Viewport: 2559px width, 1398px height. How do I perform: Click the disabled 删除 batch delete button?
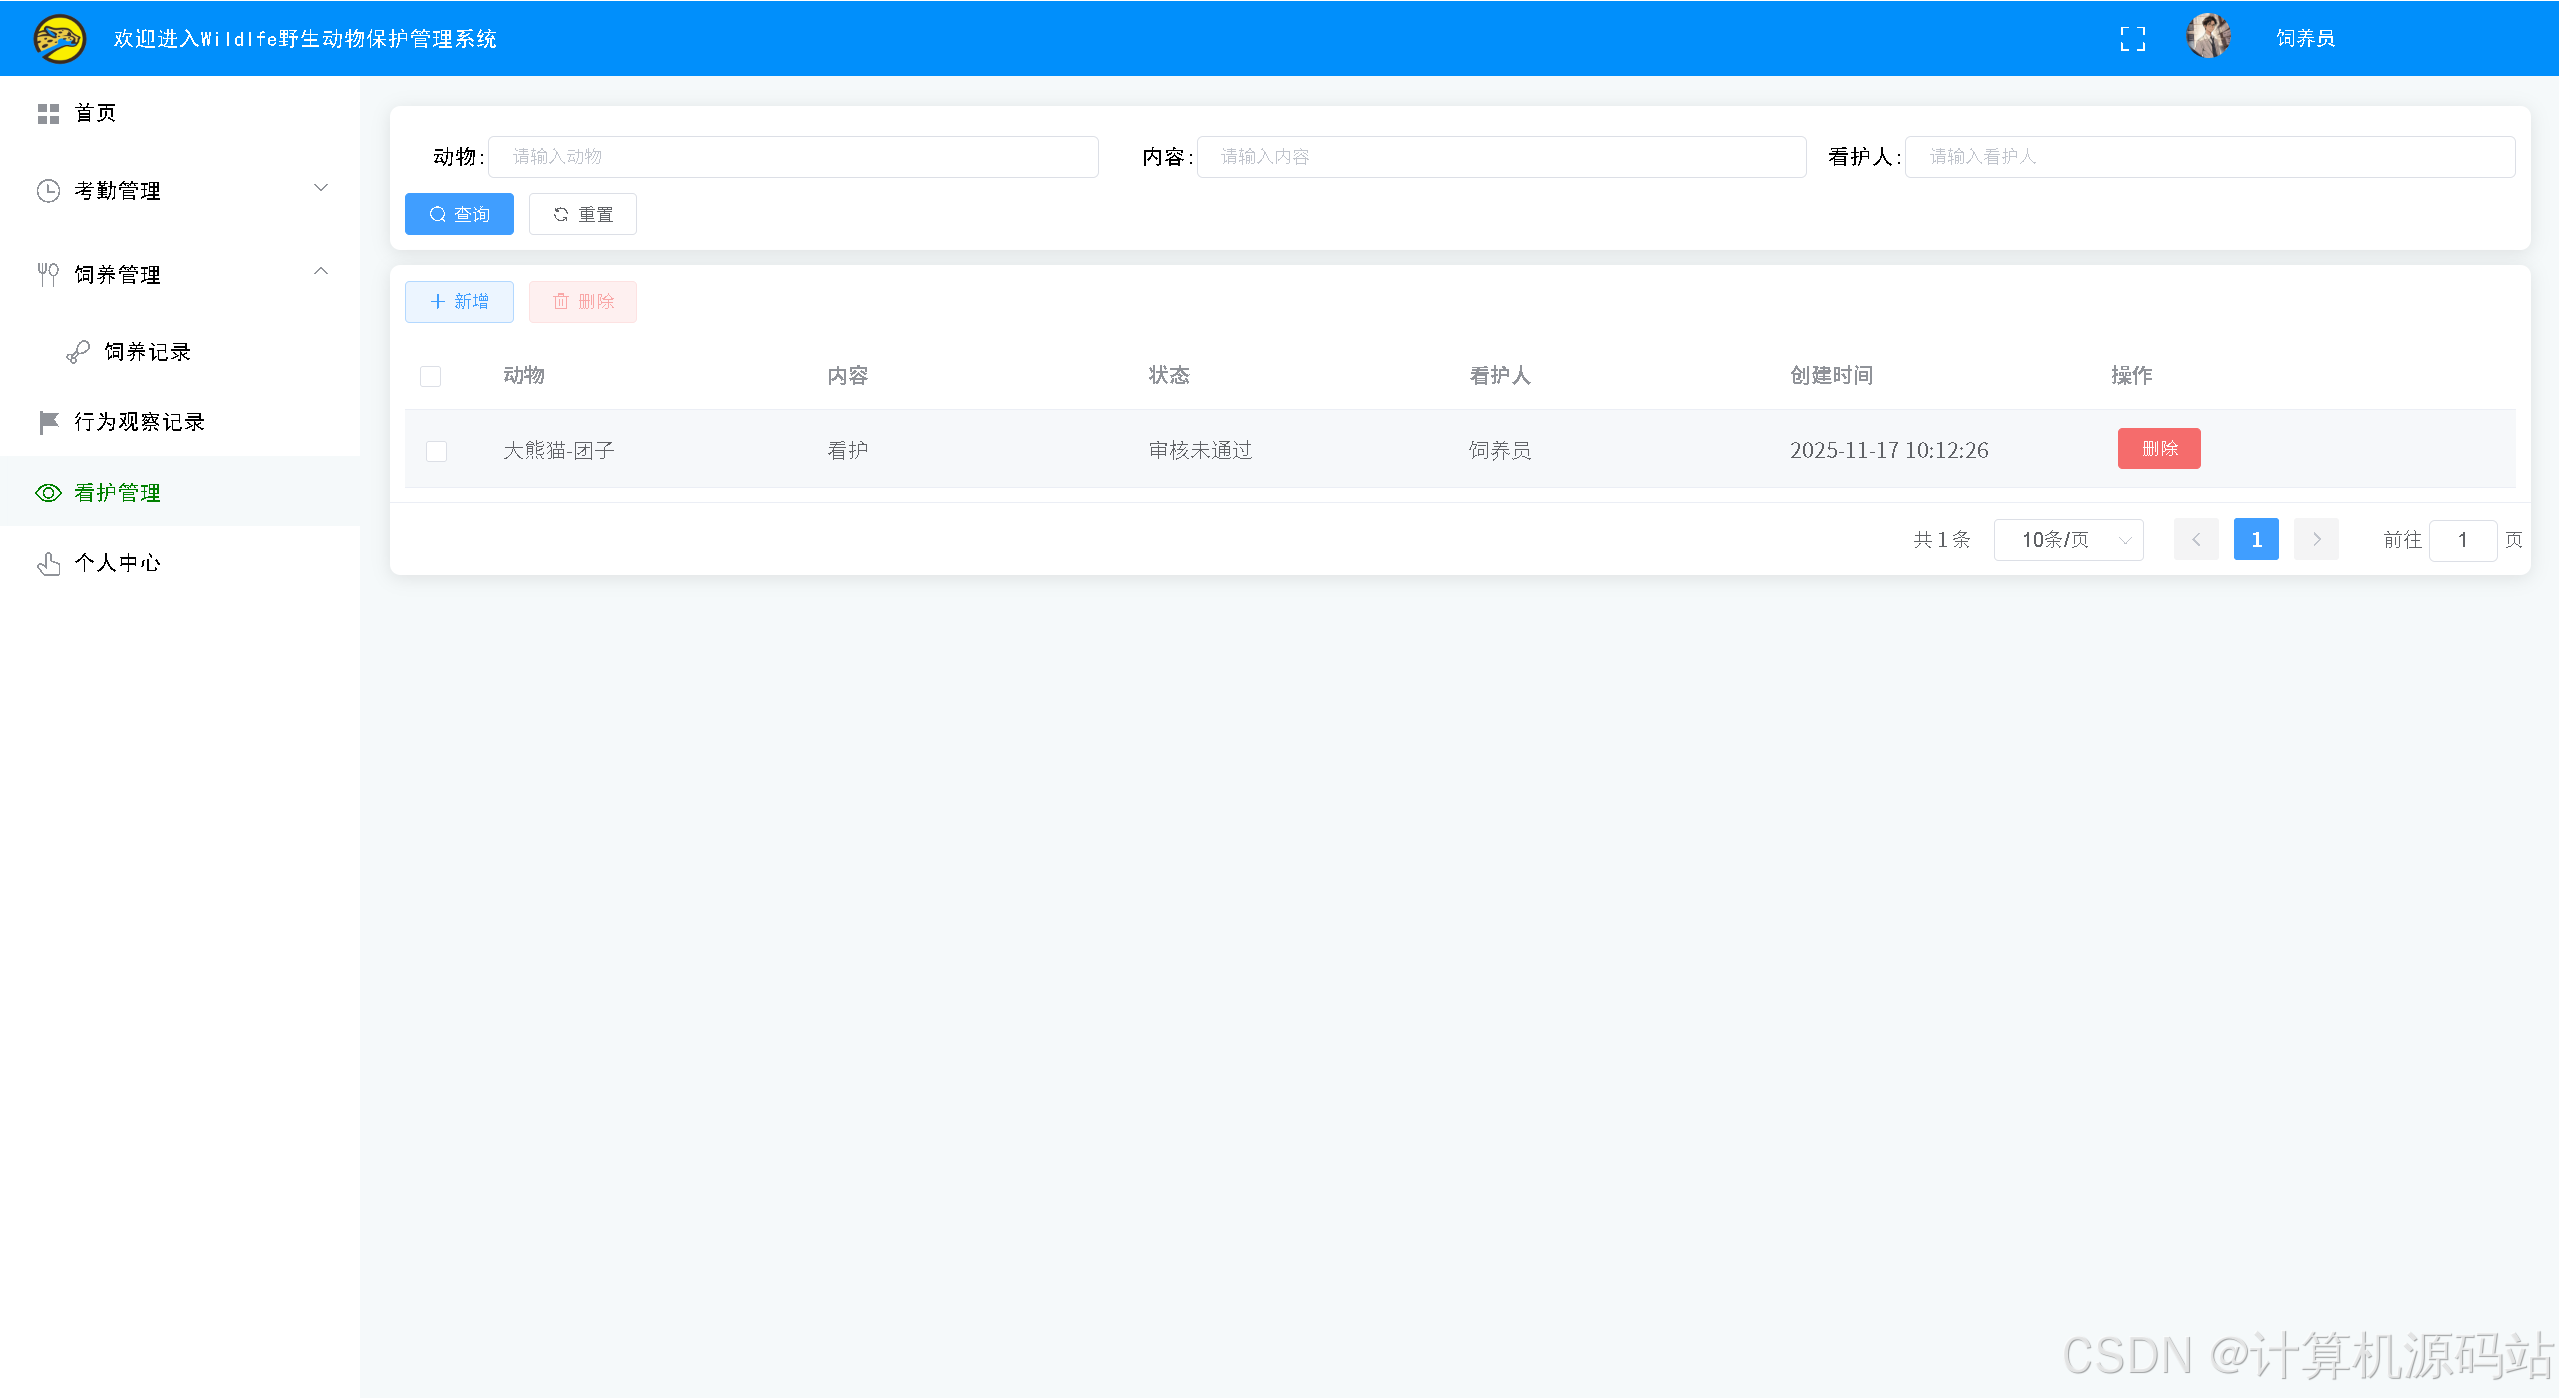[583, 302]
